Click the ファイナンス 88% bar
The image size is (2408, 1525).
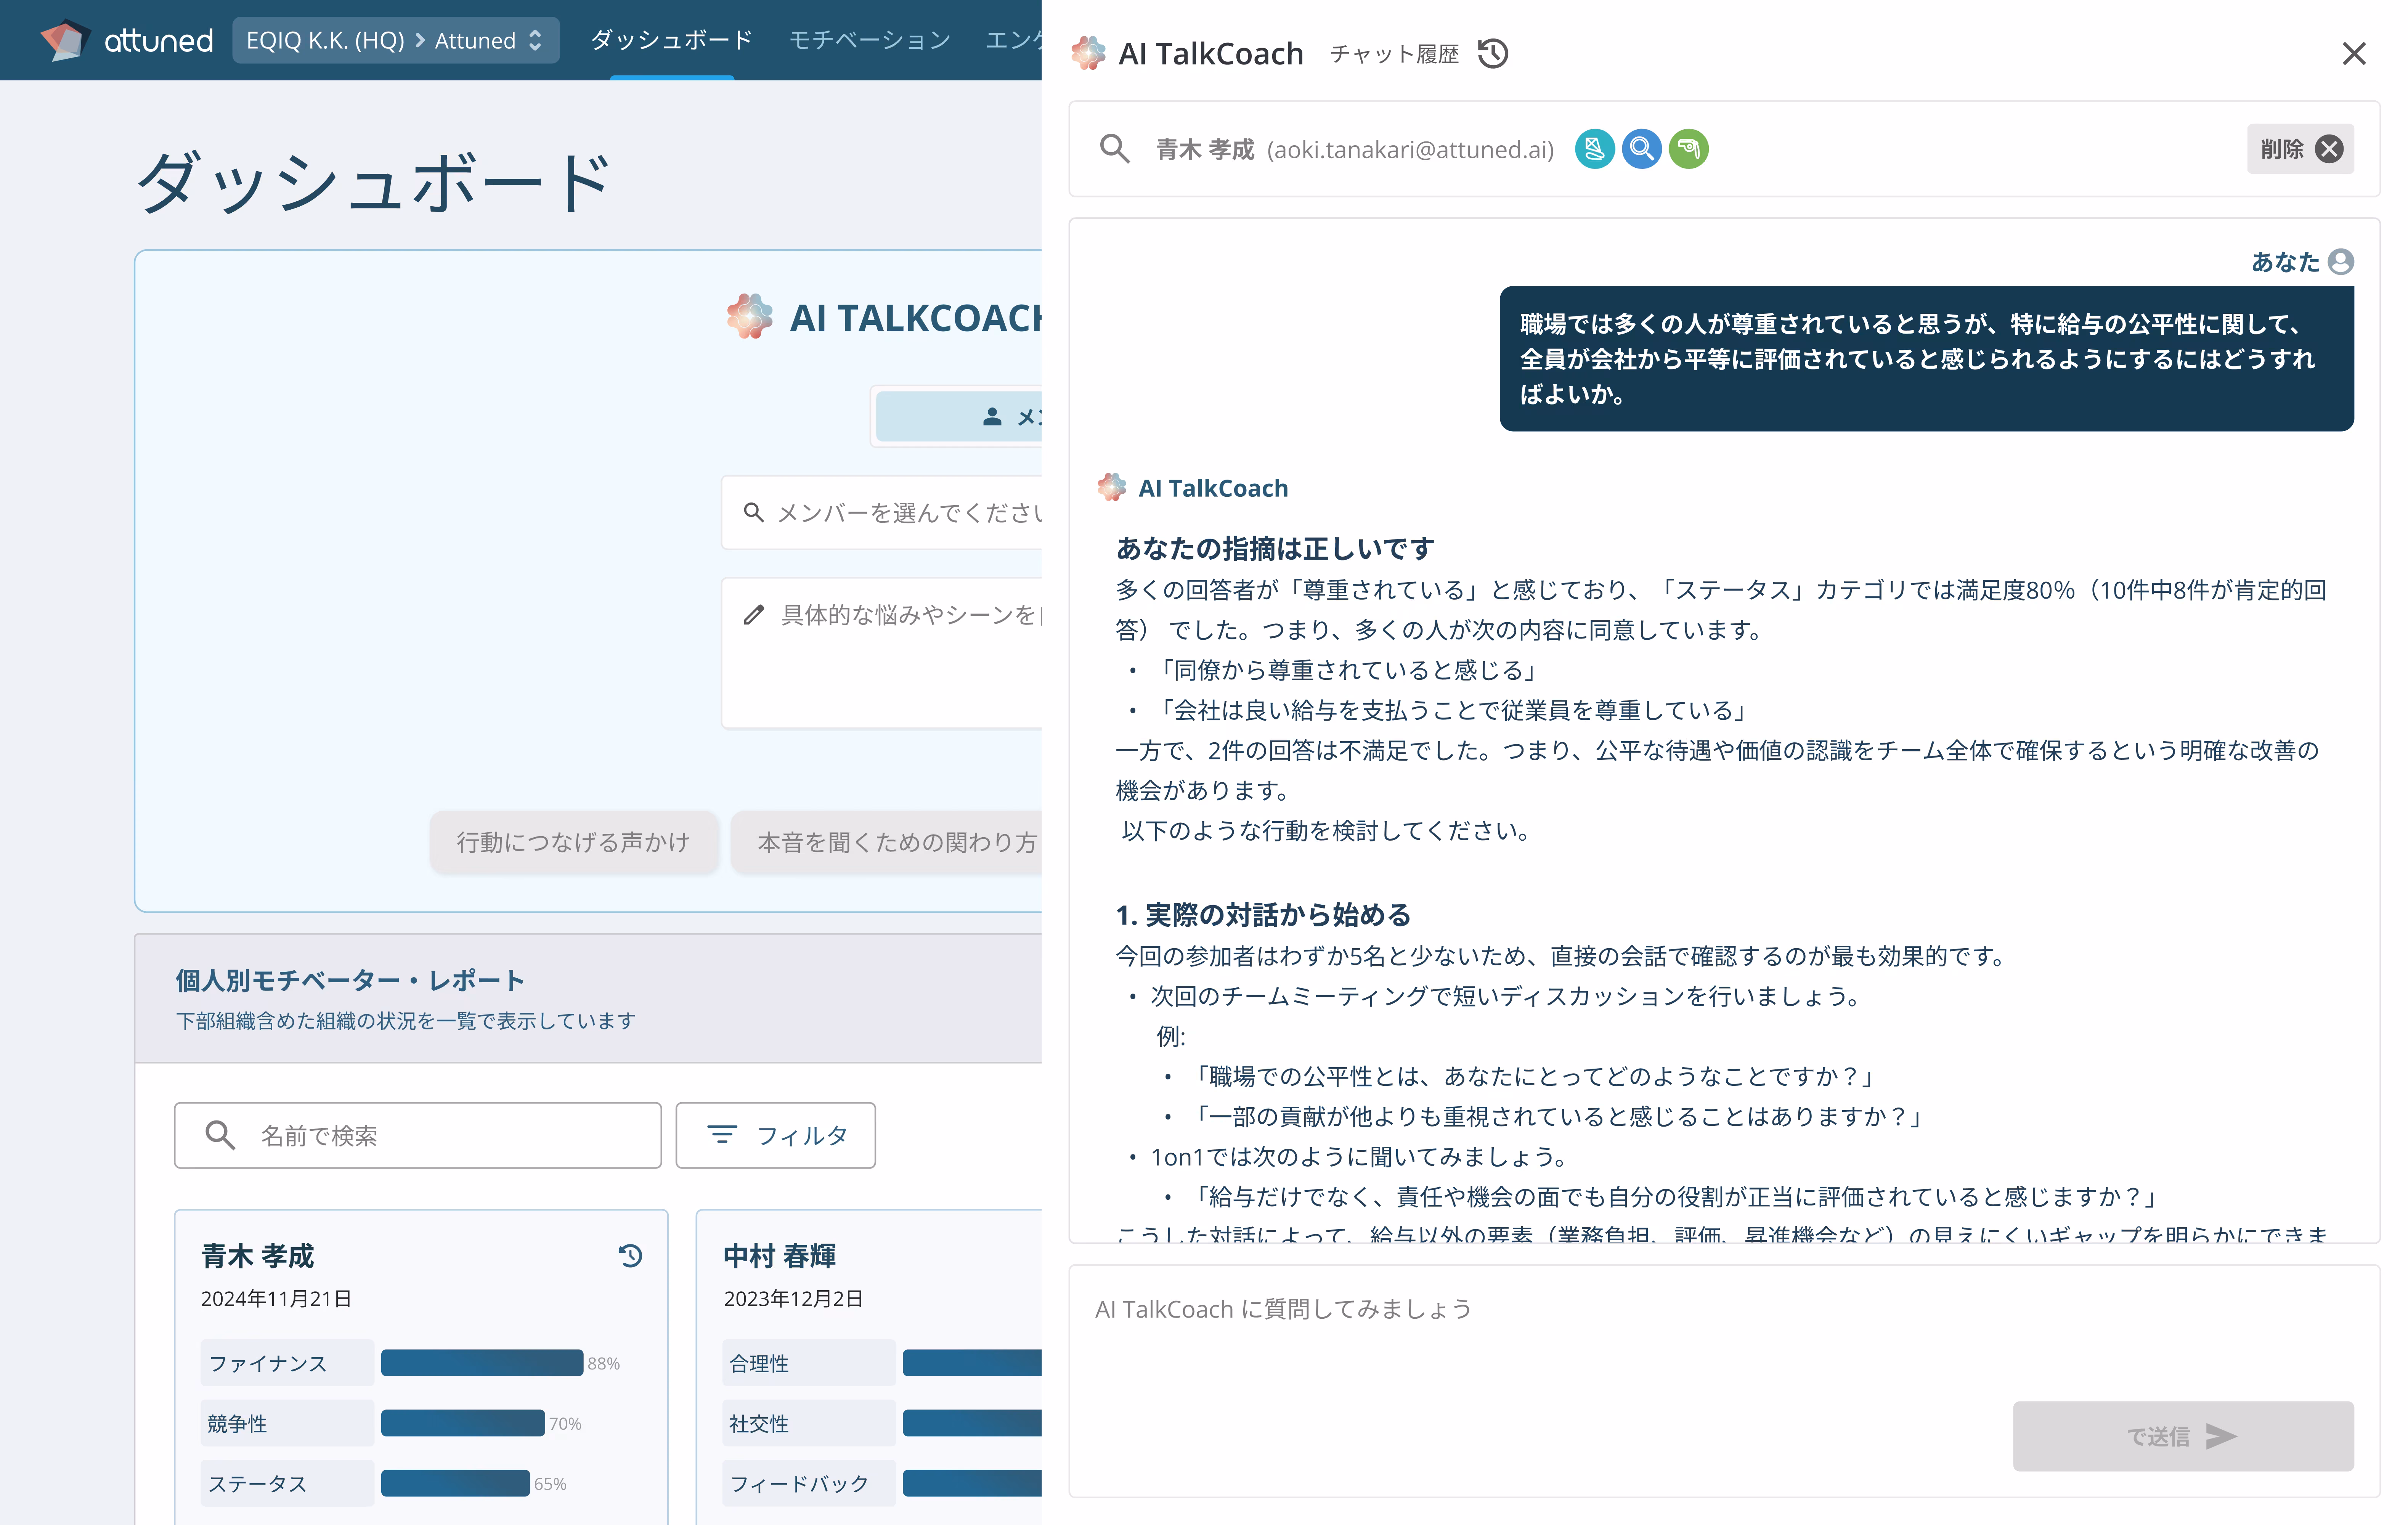click(x=482, y=1363)
